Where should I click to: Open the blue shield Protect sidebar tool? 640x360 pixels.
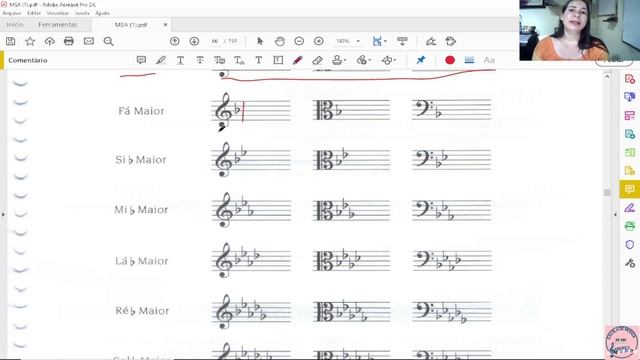630,244
